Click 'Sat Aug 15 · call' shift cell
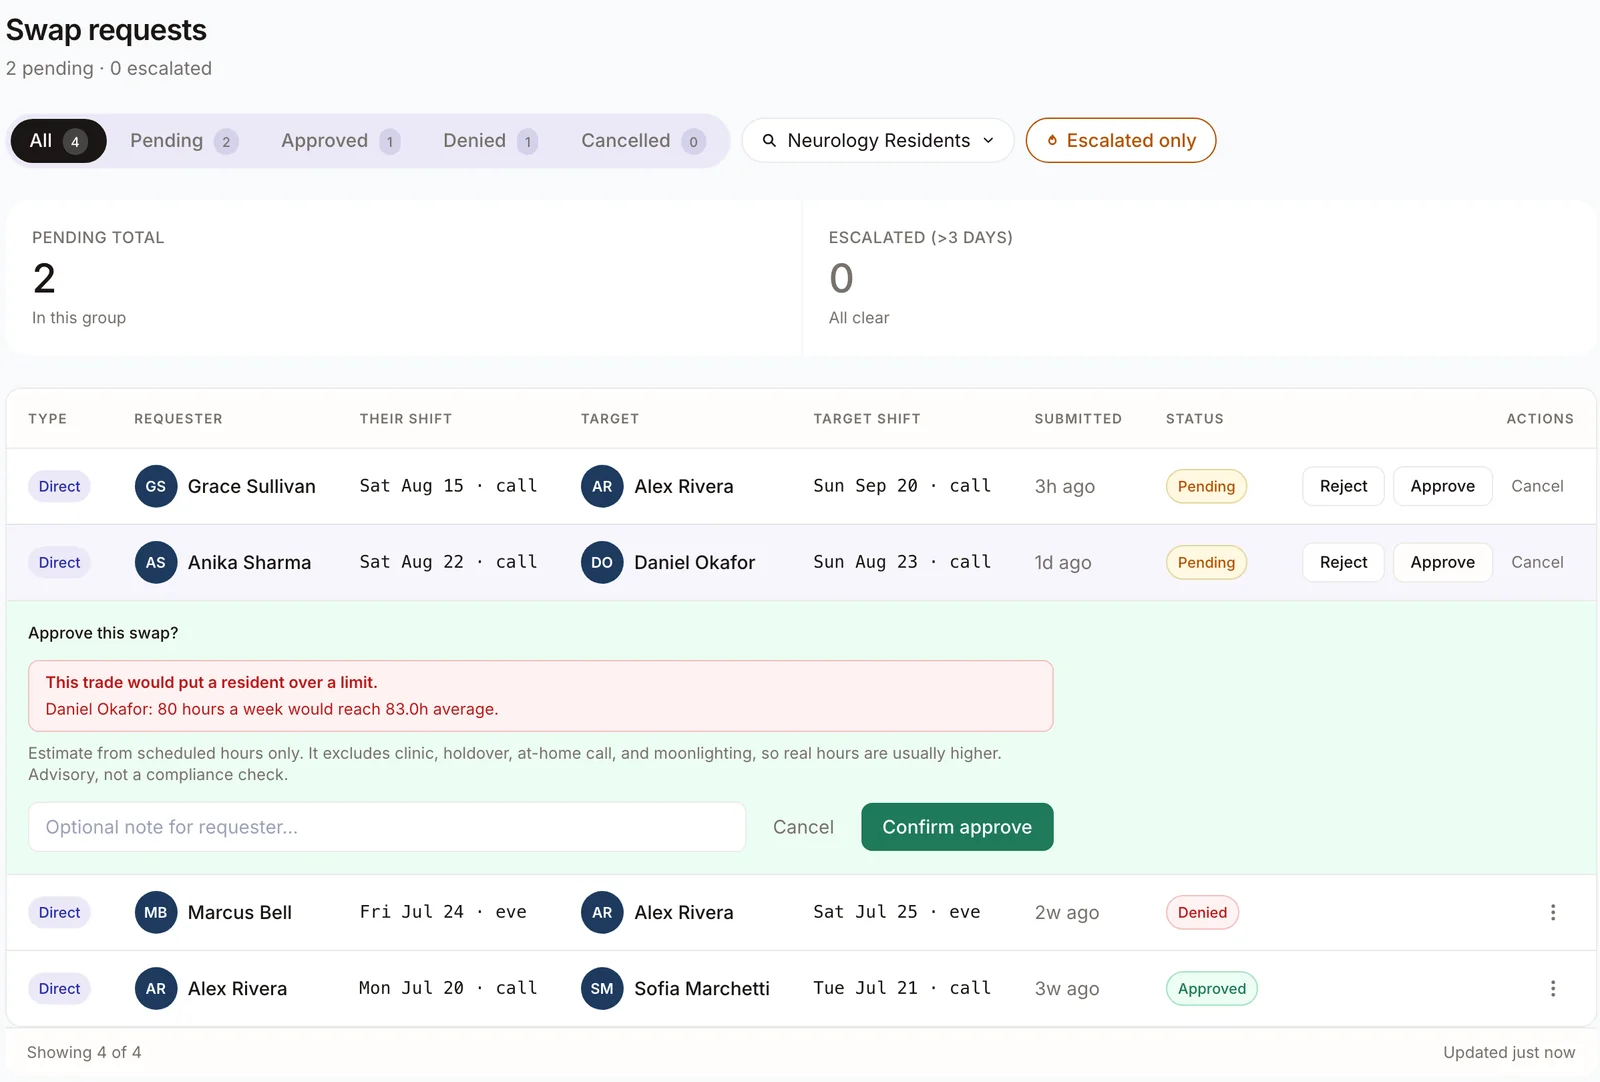This screenshot has height=1082, width=1600. [x=448, y=486]
